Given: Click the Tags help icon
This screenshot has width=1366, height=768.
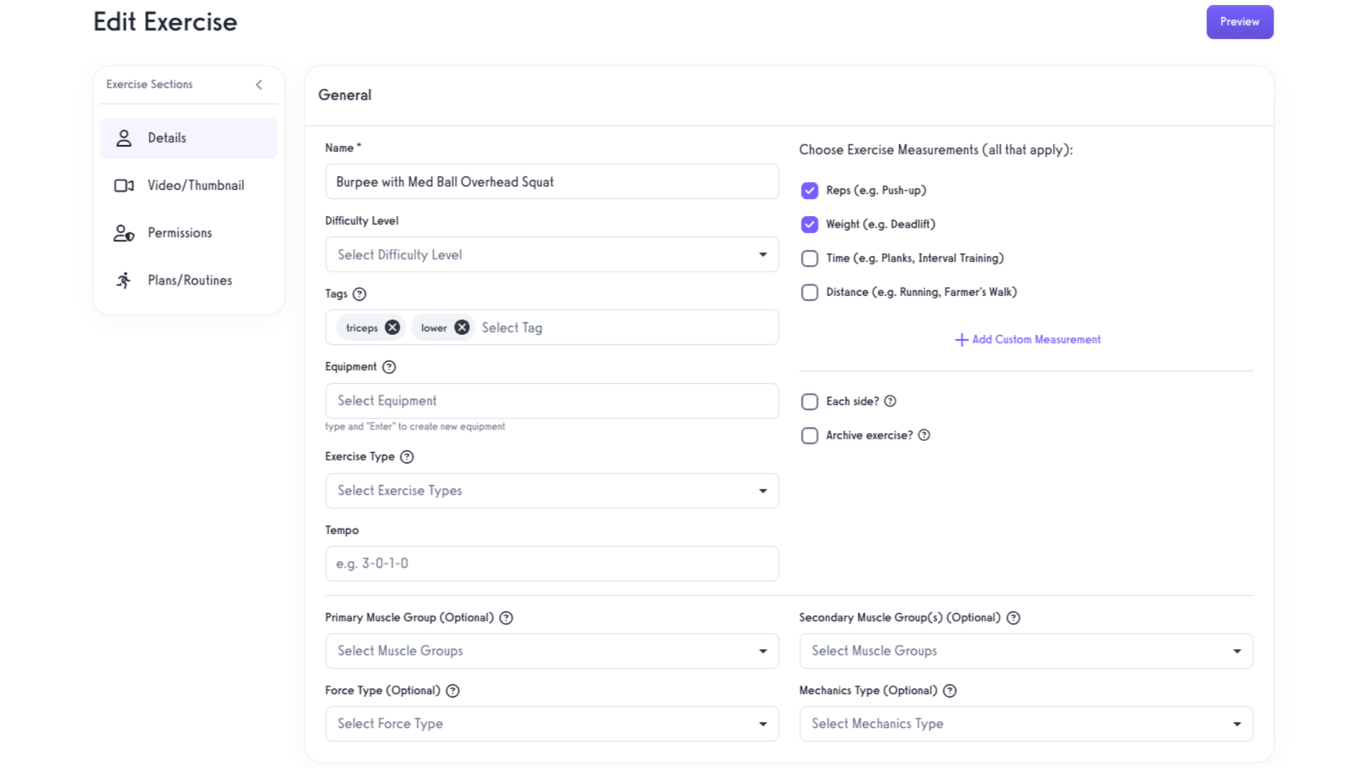Looking at the screenshot, I should click(x=360, y=294).
